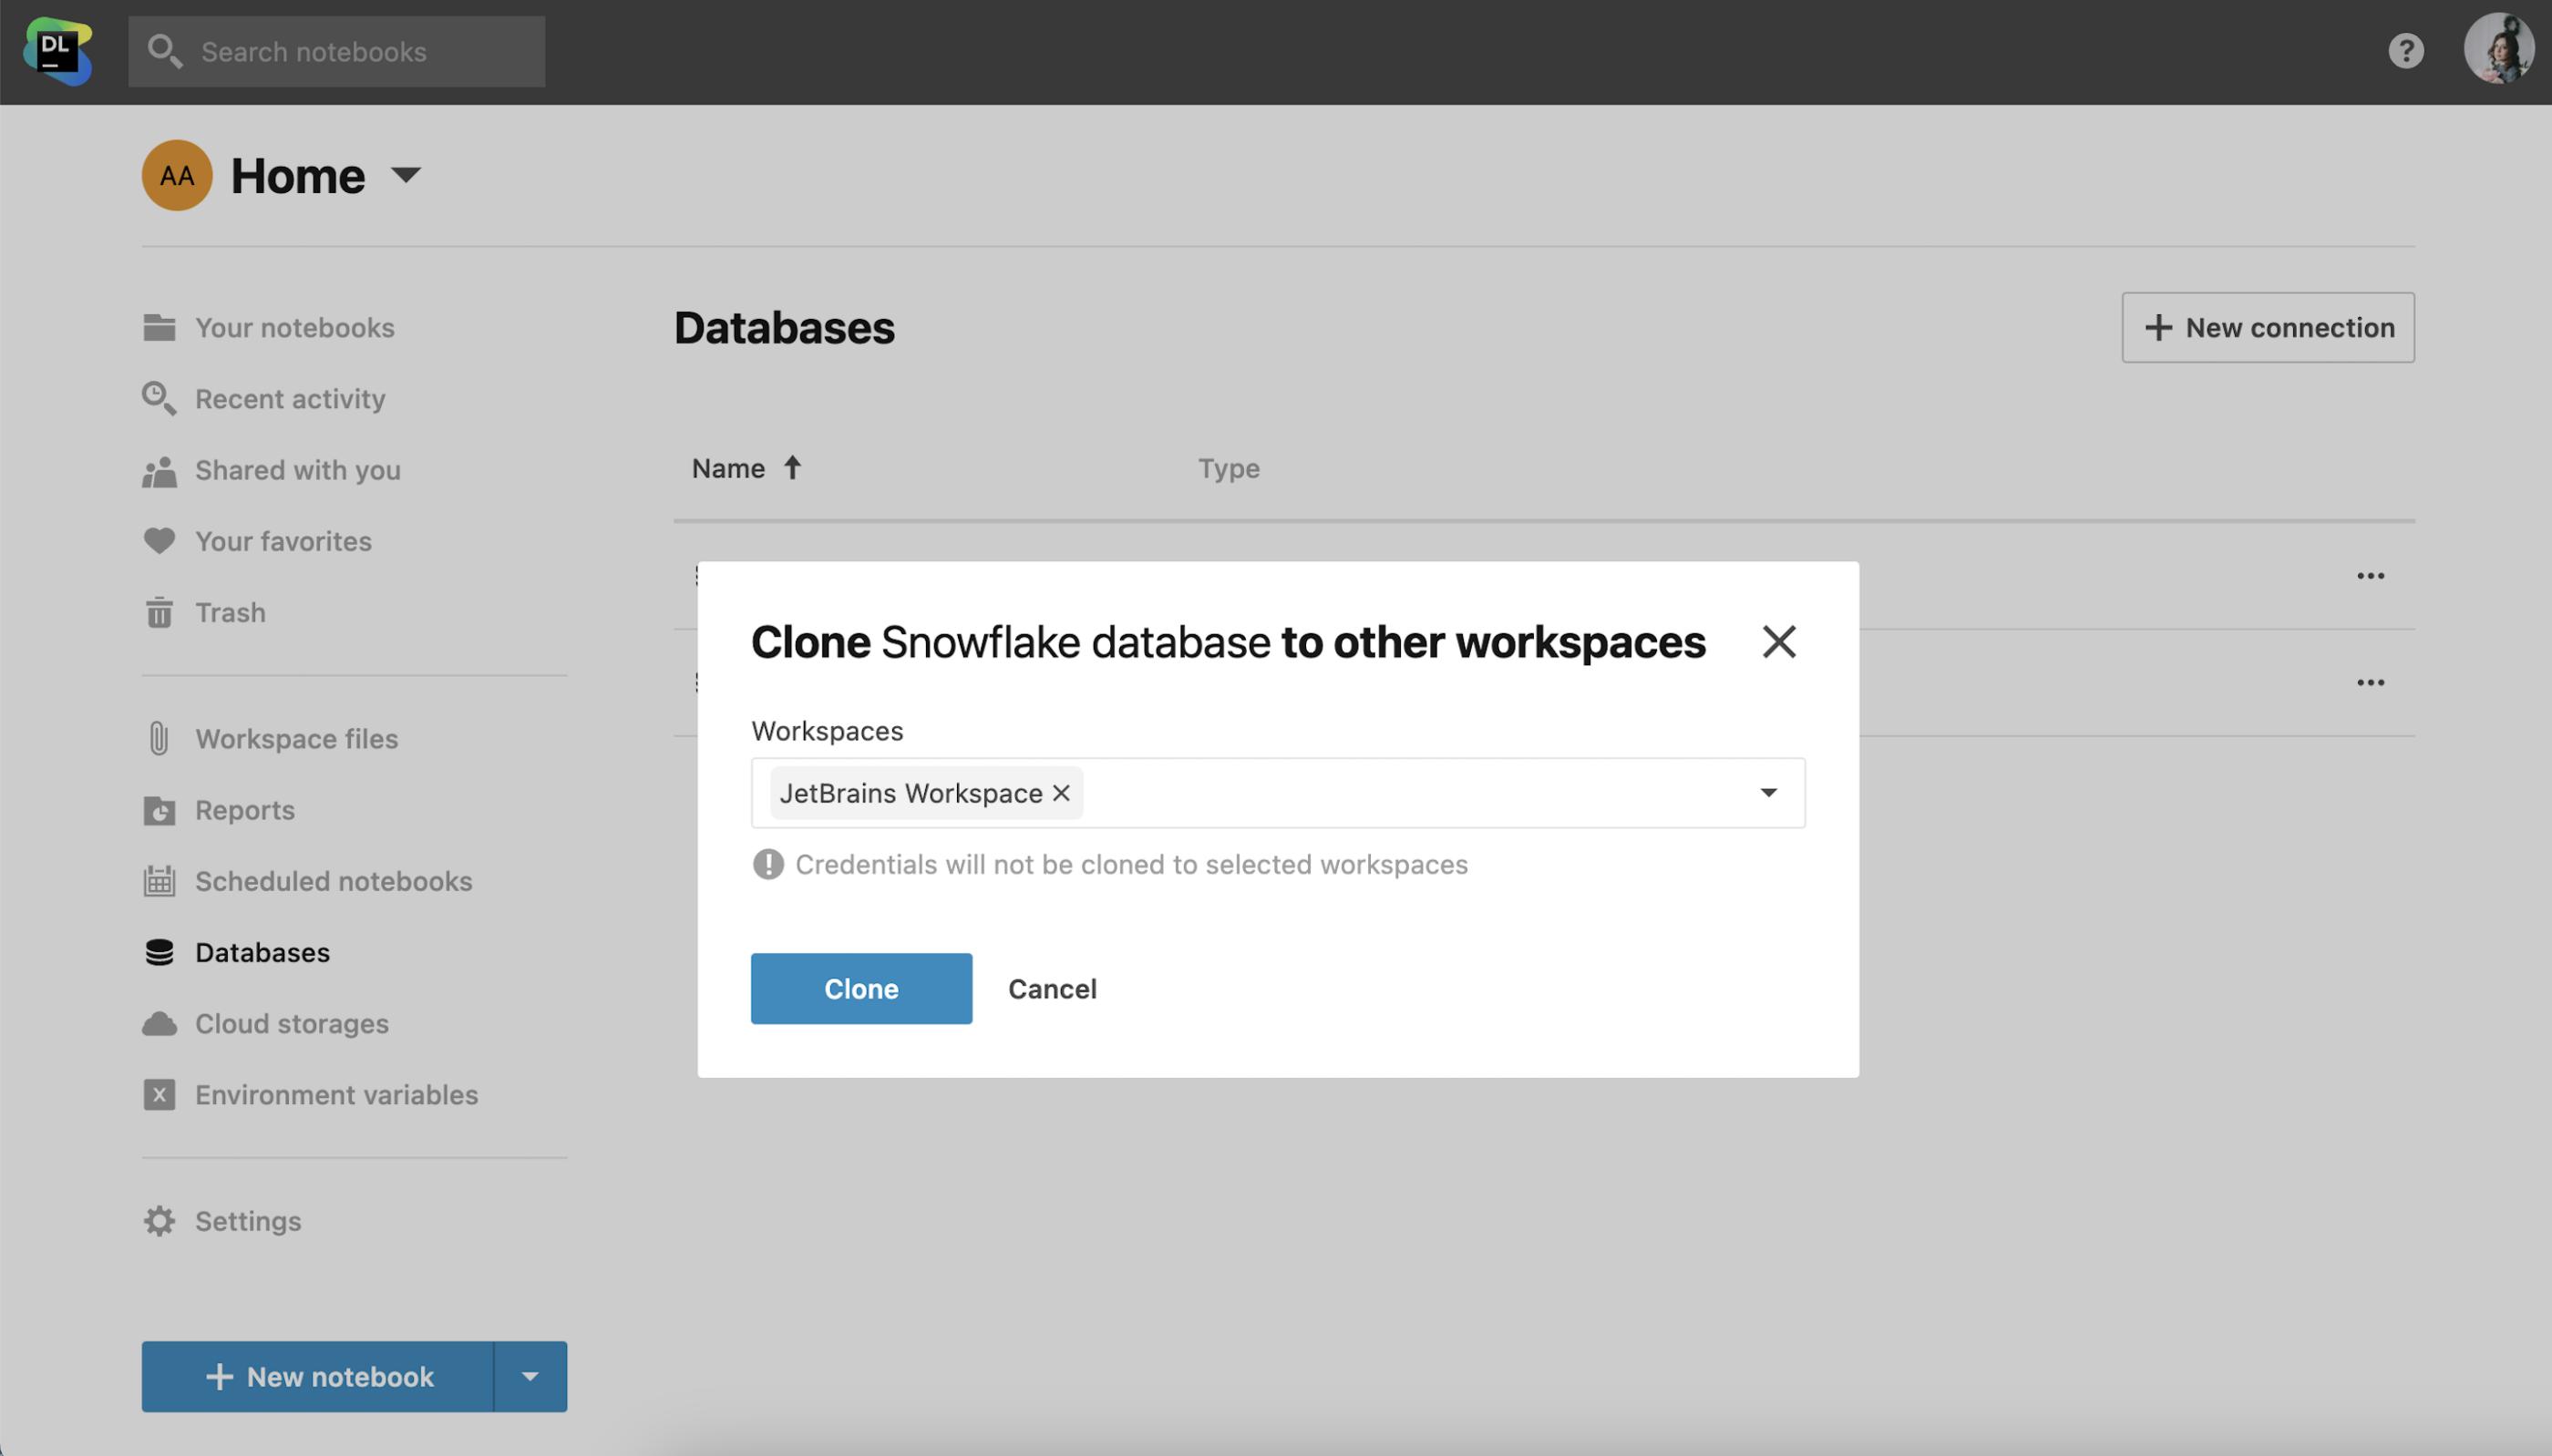Click the New connection button
Screen dimensions: 2552x1456
pos(2267,327)
